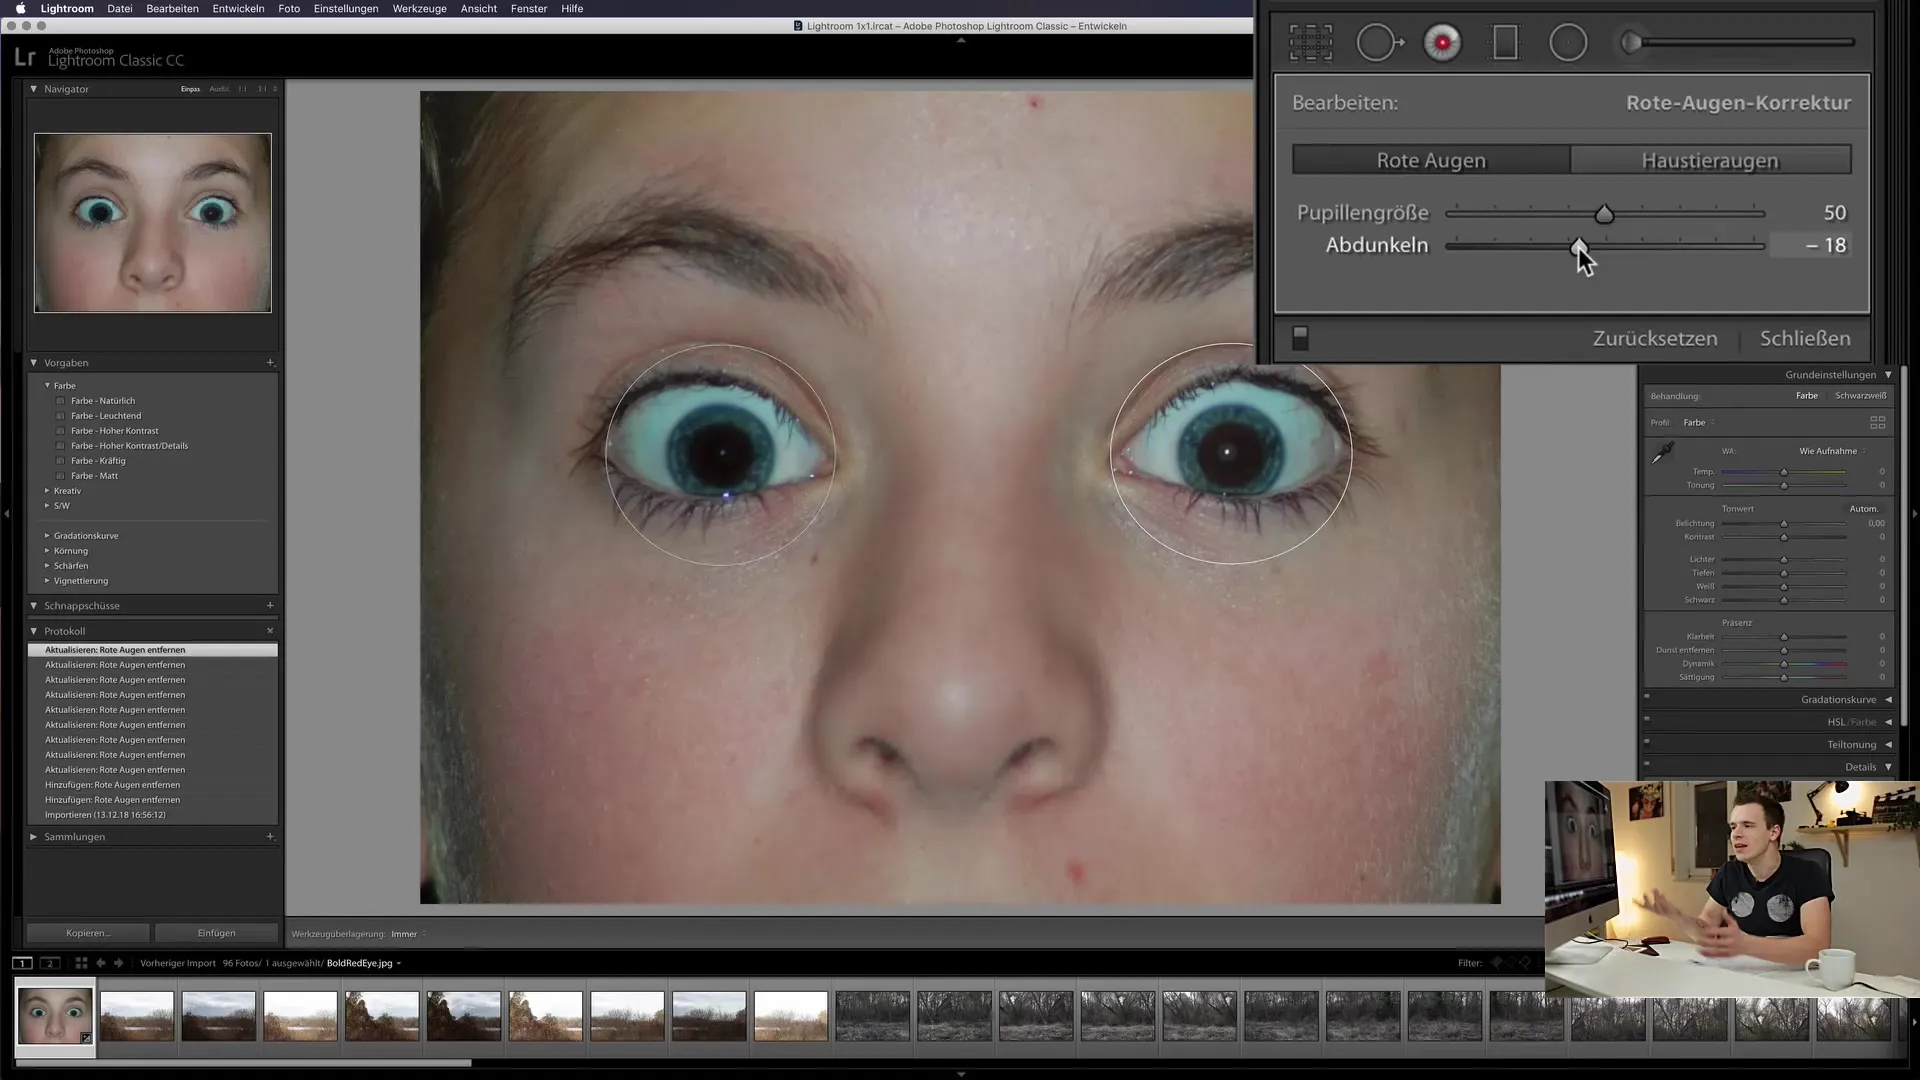Collapse the Vorgaben panel
Image resolution: width=1920 pixels, height=1080 pixels.
[x=34, y=363]
